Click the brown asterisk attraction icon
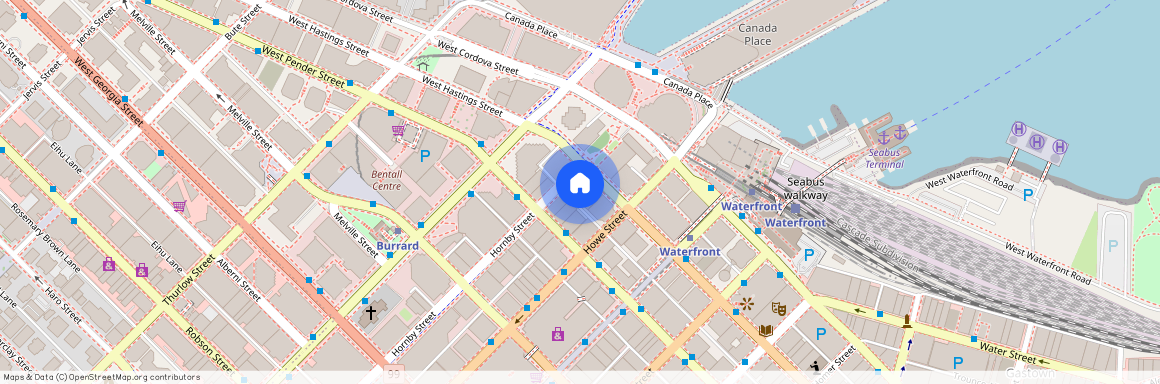The width and height of the screenshot is (1160, 384). 746,303
